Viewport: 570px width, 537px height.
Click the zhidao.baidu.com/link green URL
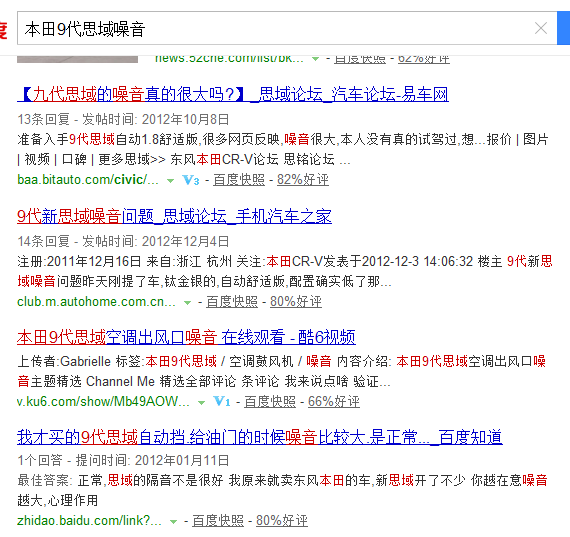tap(89, 521)
